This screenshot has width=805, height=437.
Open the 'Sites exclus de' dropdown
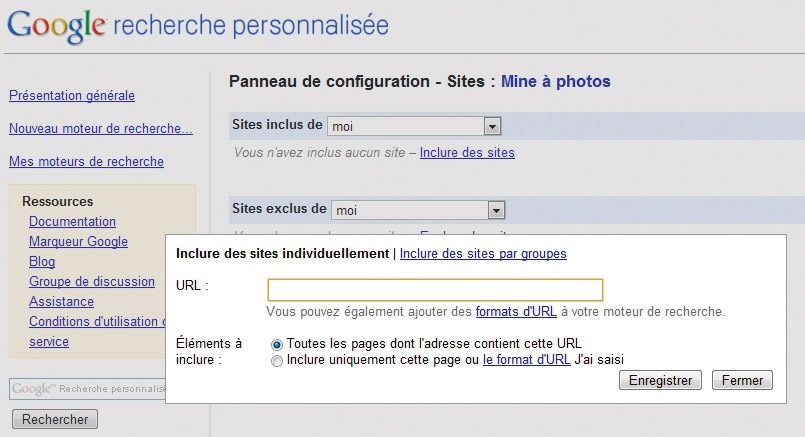(x=495, y=210)
